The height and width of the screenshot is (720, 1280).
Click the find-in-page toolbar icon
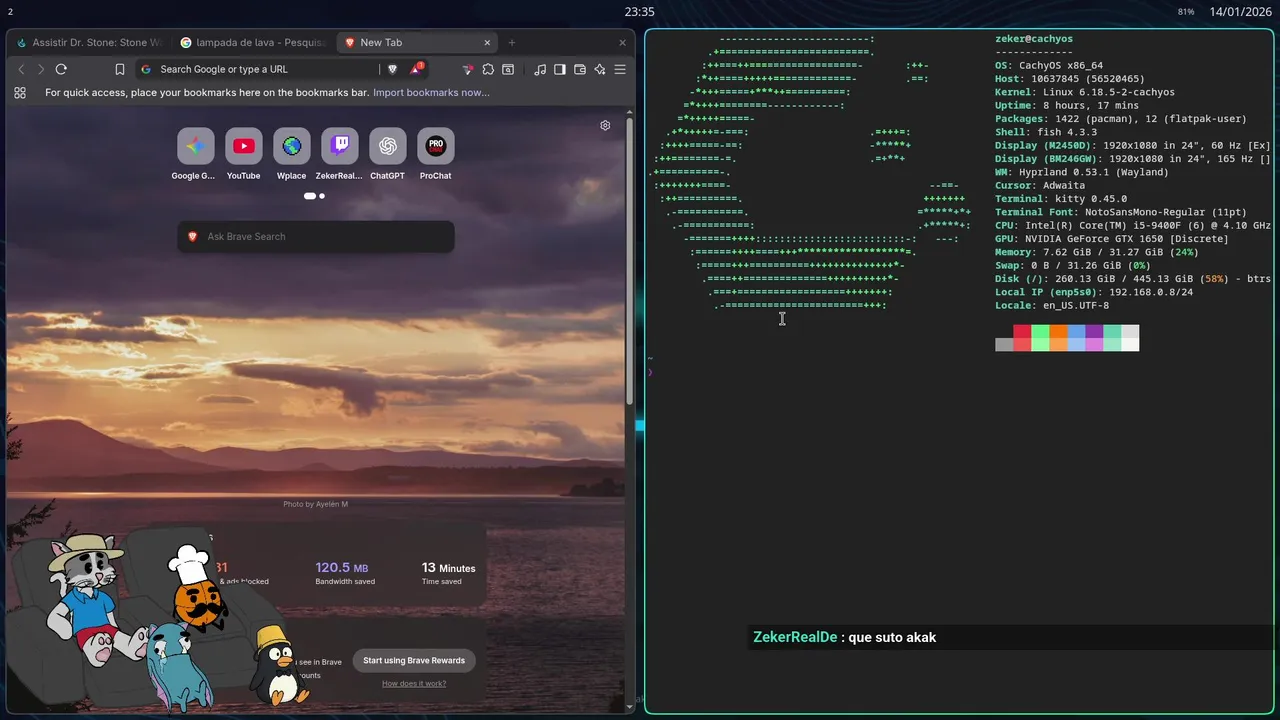click(x=508, y=69)
